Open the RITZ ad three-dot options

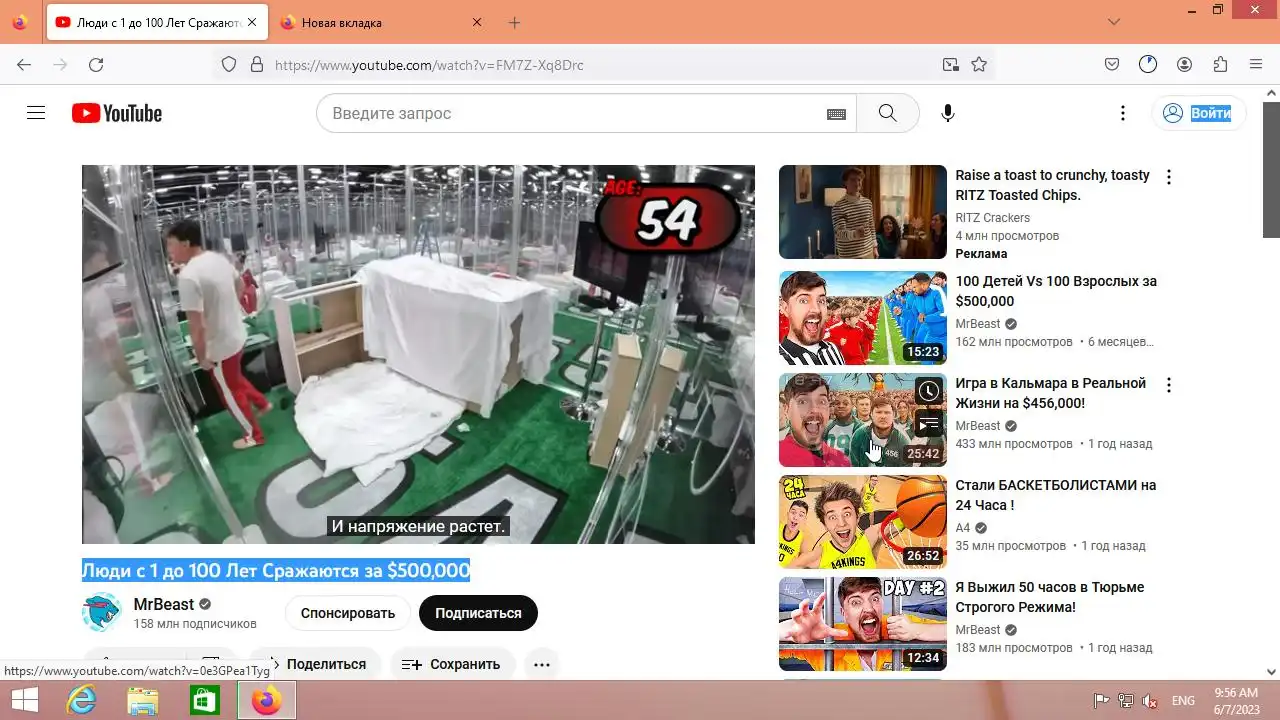click(1168, 177)
